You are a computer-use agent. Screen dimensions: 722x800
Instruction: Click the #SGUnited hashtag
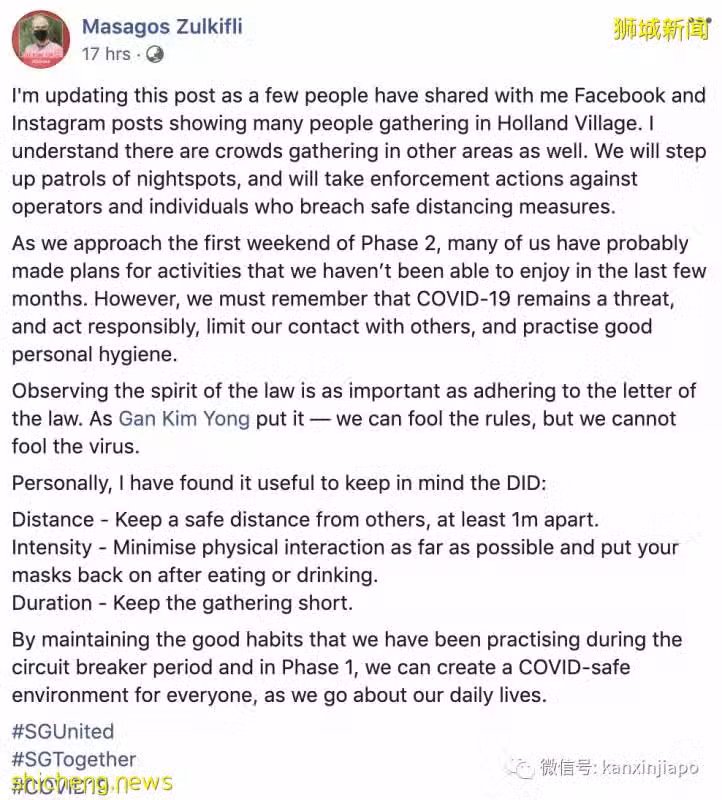click(63, 732)
